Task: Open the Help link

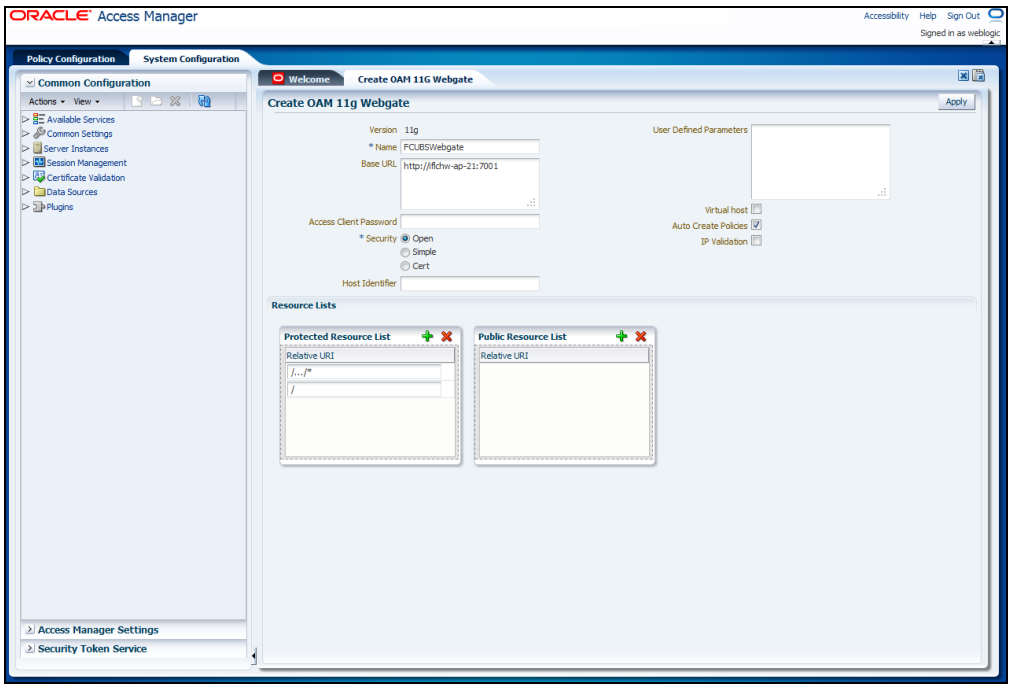Action: pyautogui.click(x=927, y=15)
